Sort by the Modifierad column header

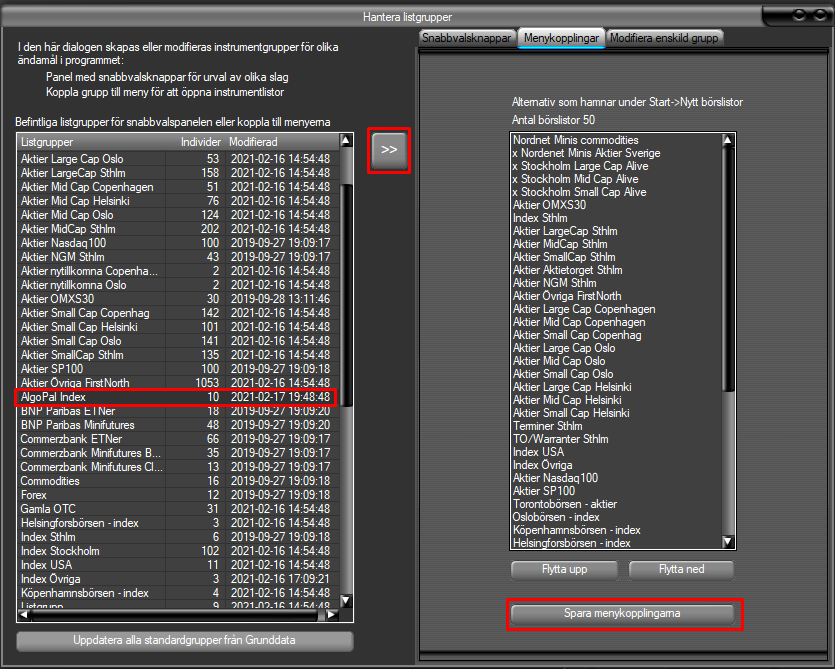[x=280, y=142]
